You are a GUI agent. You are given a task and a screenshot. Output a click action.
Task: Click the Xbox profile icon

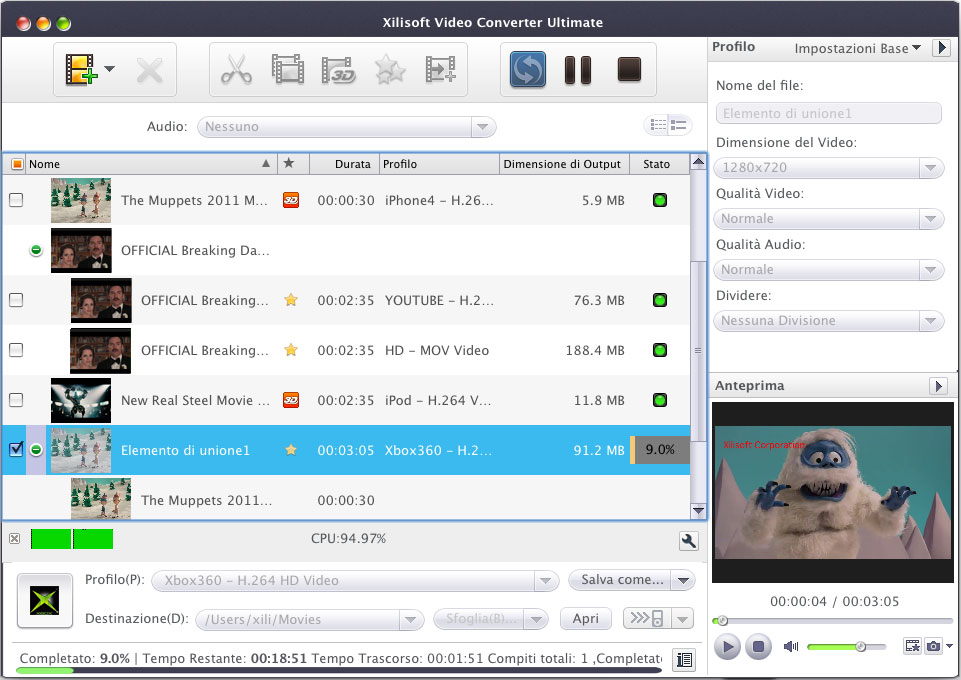point(45,600)
